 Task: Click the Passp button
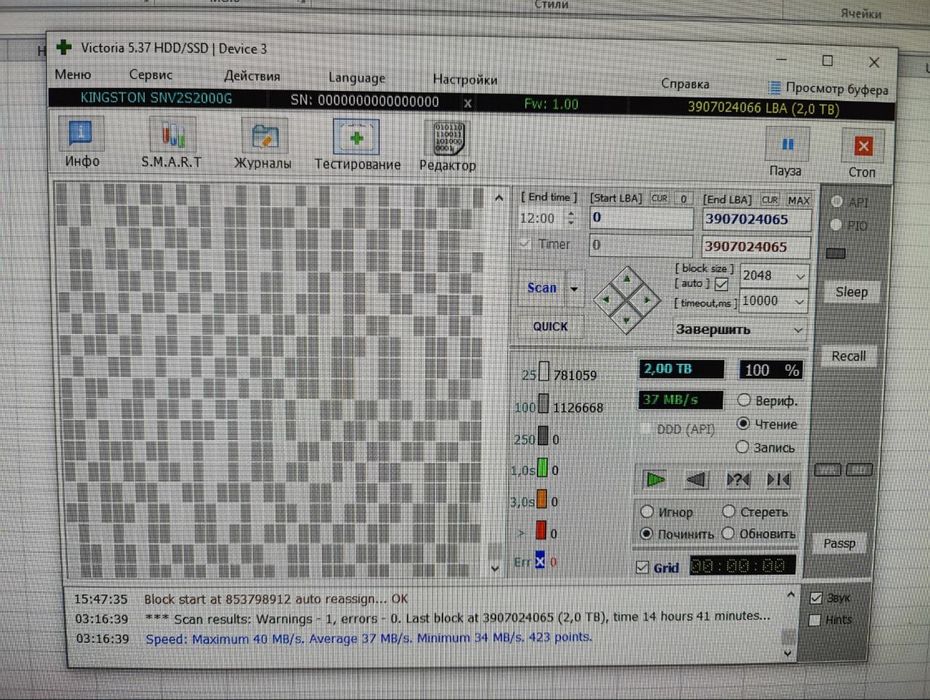click(839, 543)
